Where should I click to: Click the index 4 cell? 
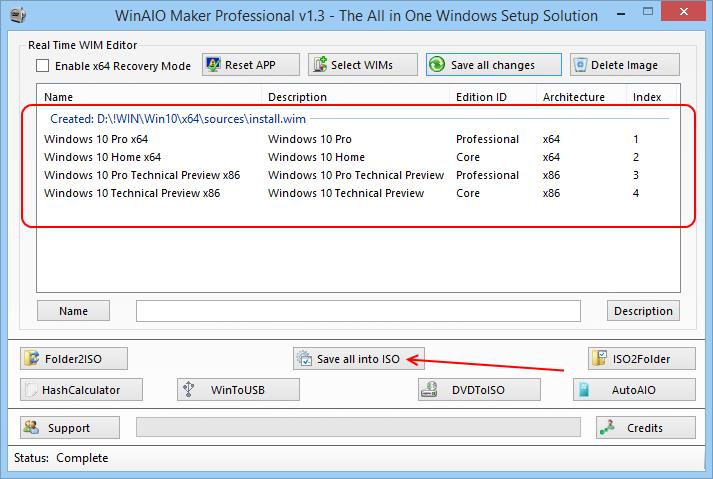pyautogui.click(x=636, y=193)
